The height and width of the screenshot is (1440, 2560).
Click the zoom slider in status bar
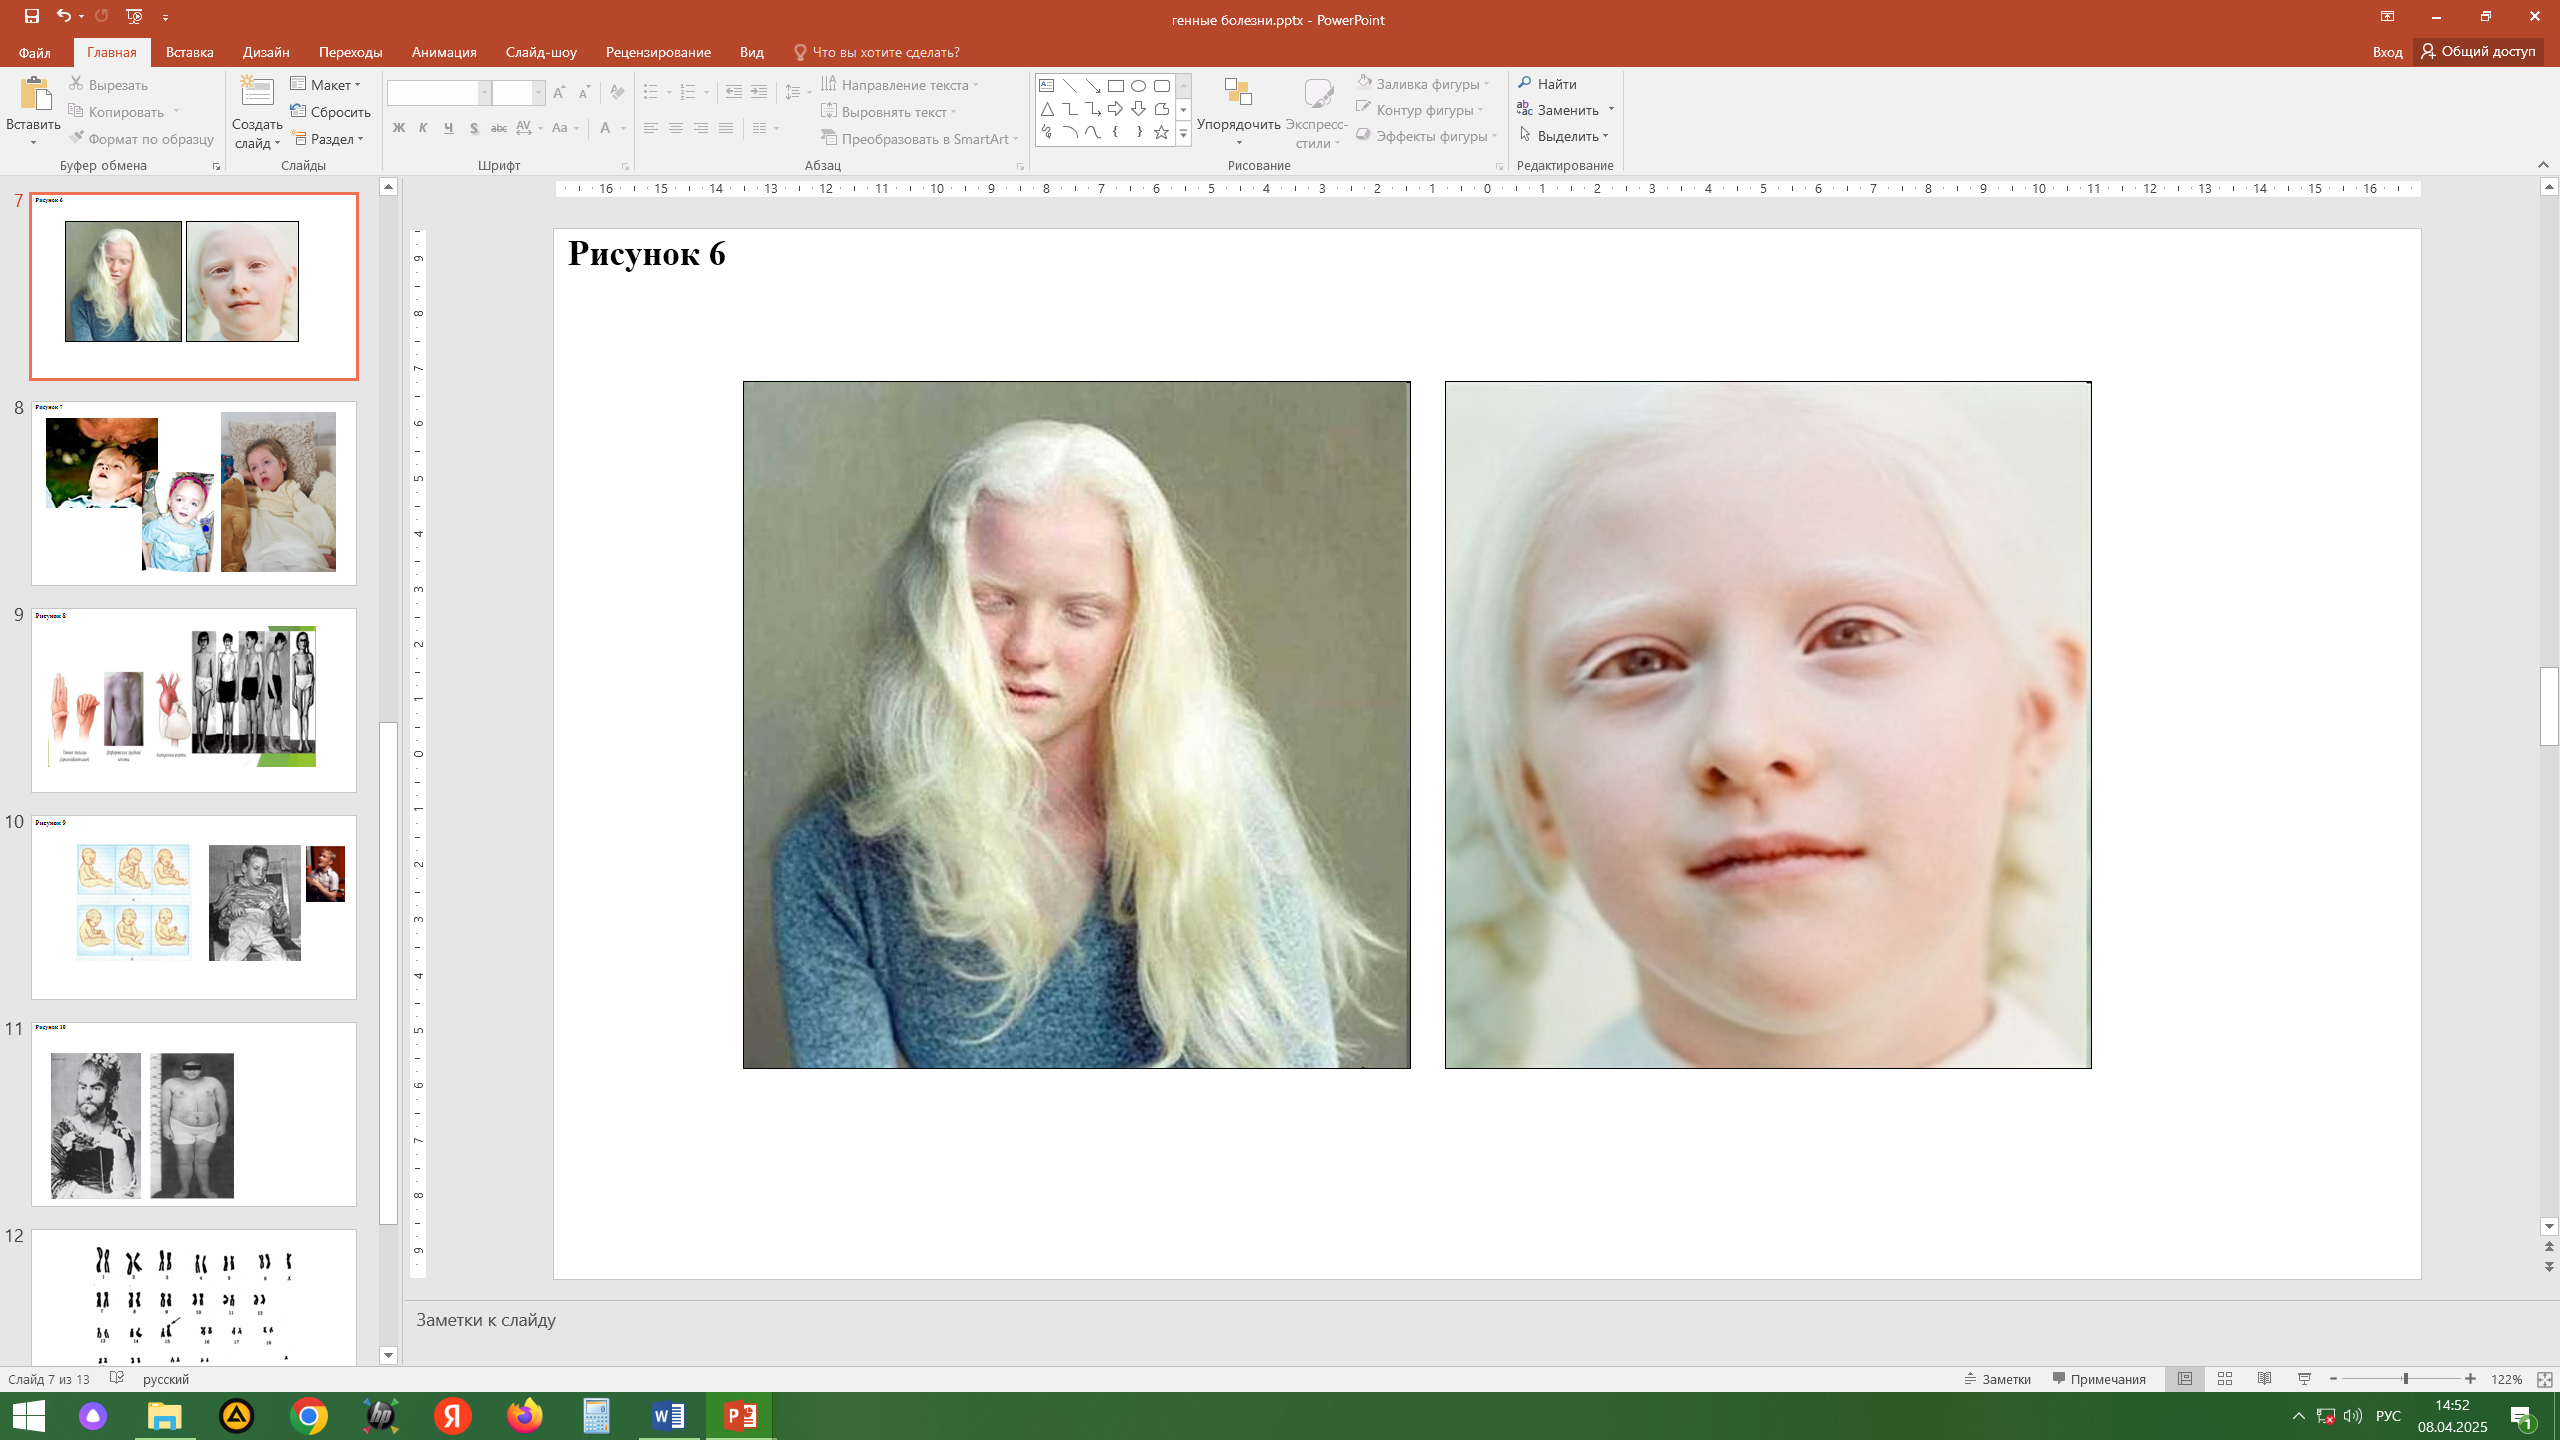coord(2405,1379)
